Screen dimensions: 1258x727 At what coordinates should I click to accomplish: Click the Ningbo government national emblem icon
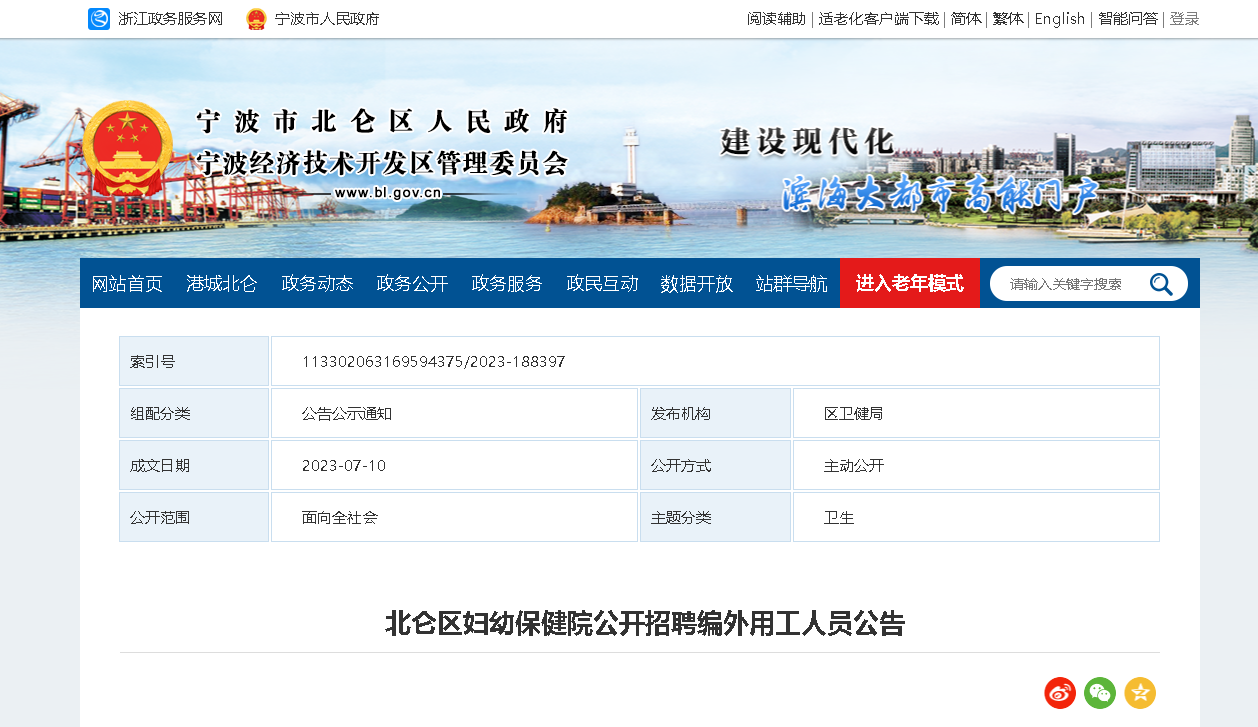pos(257,19)
